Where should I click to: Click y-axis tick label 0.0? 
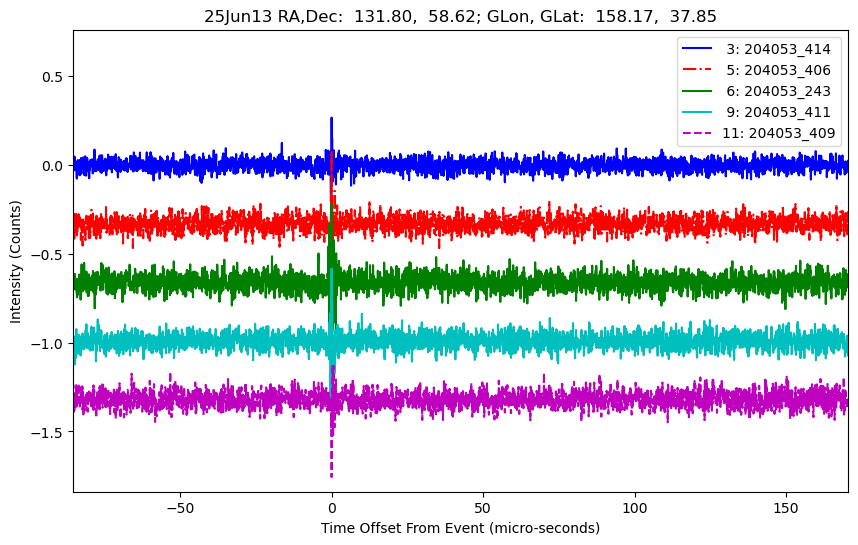[x=53, y=166]
